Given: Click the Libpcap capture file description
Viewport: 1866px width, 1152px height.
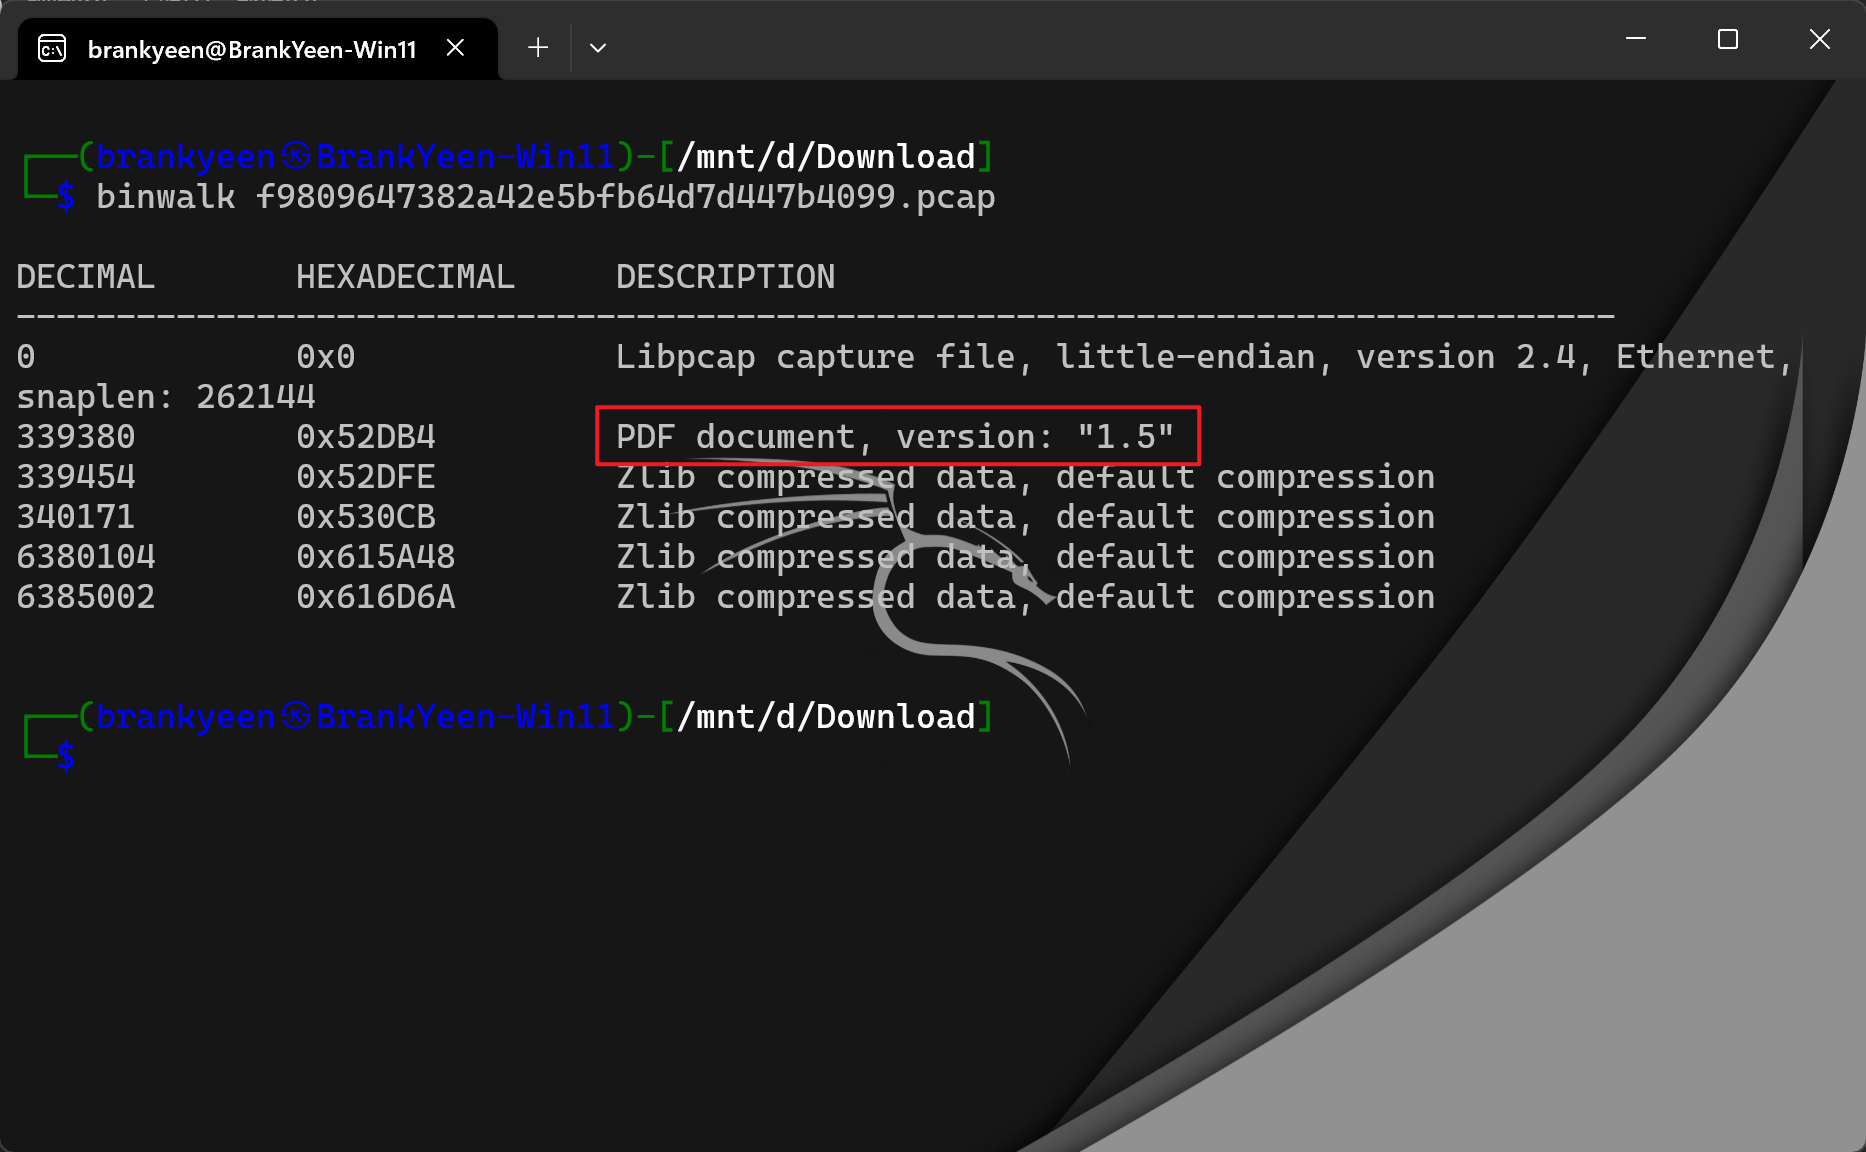Looking at the screenshot, I should pyautogui.click(x=1205, y=357).
